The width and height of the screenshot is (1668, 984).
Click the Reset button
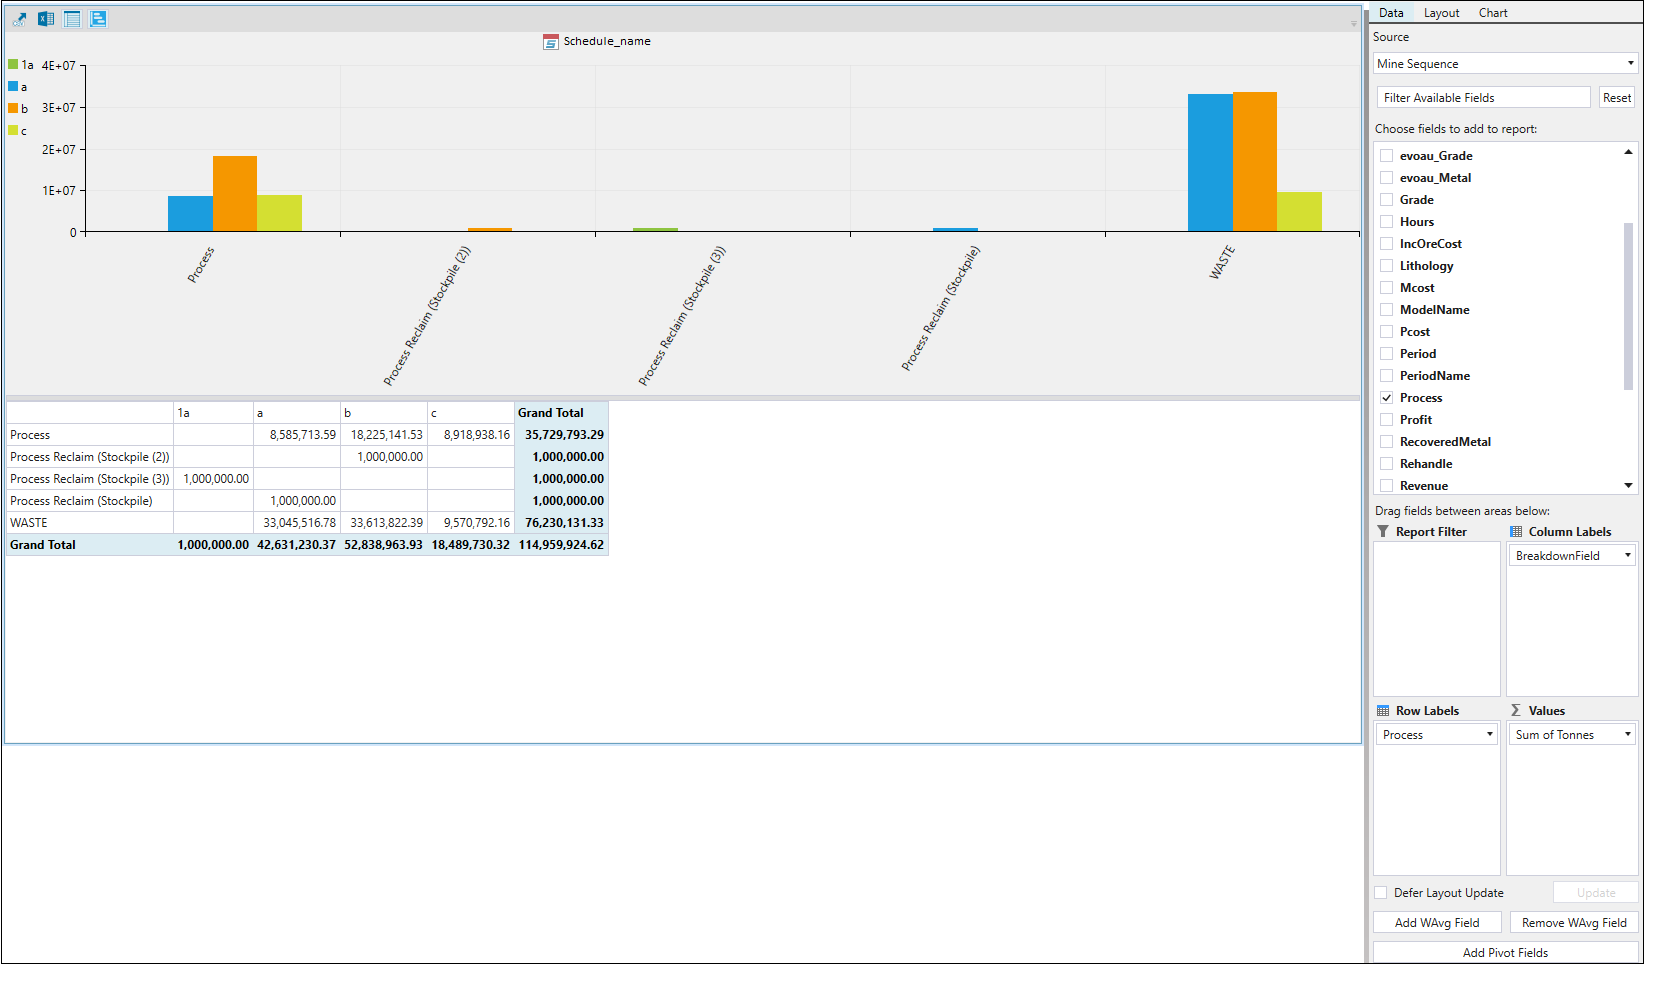[x=1616, y=98]
